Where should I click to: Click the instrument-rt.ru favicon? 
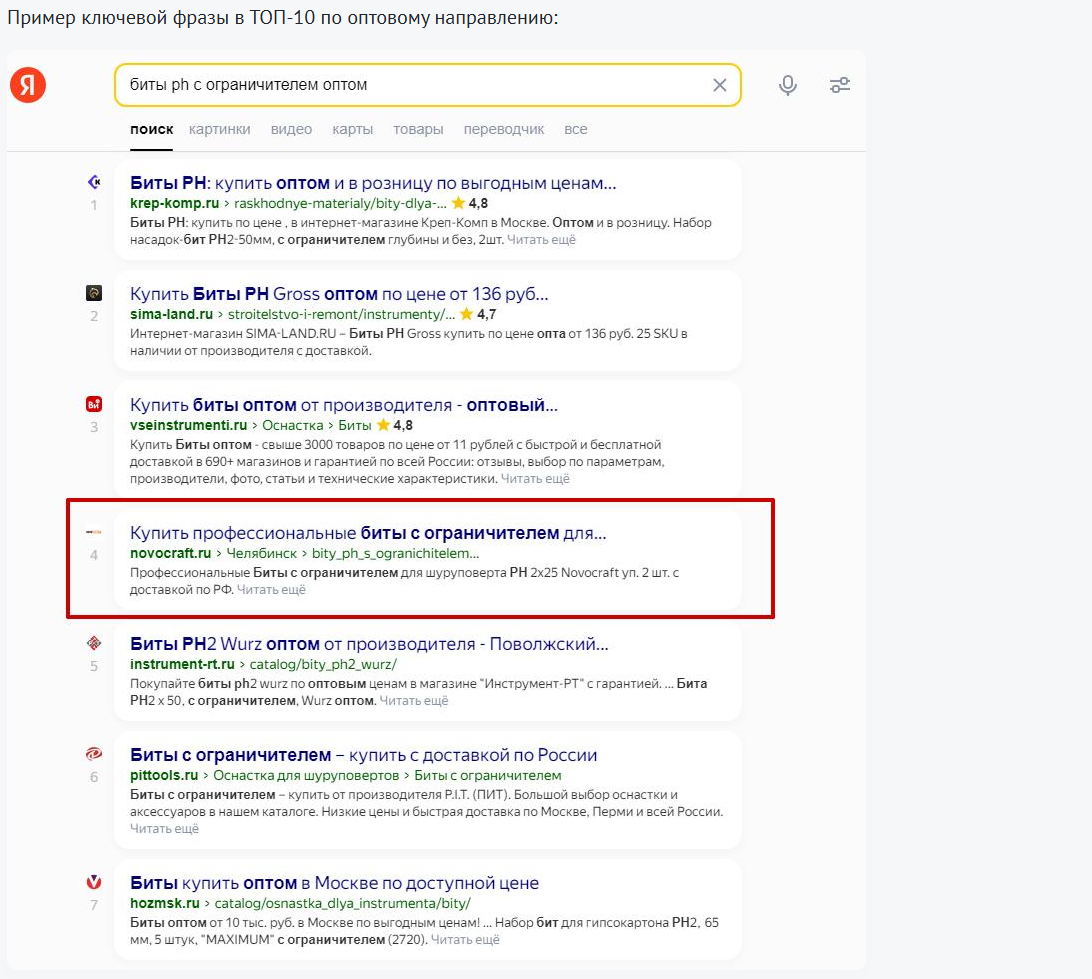point(94,643)
